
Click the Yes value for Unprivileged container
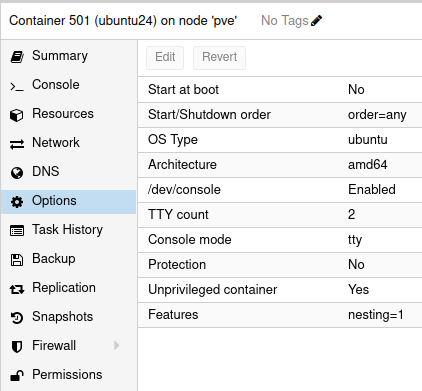pos(358,290)
